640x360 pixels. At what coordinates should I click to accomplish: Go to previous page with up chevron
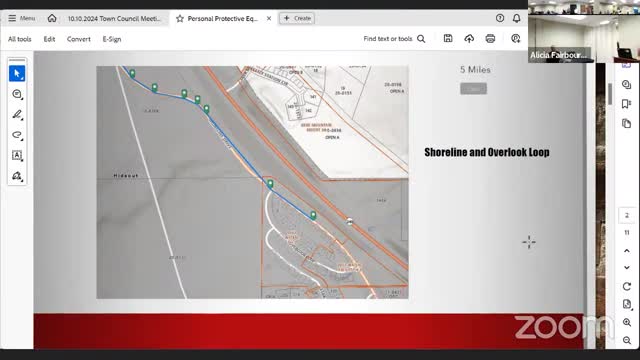click(x=627, y=251)
